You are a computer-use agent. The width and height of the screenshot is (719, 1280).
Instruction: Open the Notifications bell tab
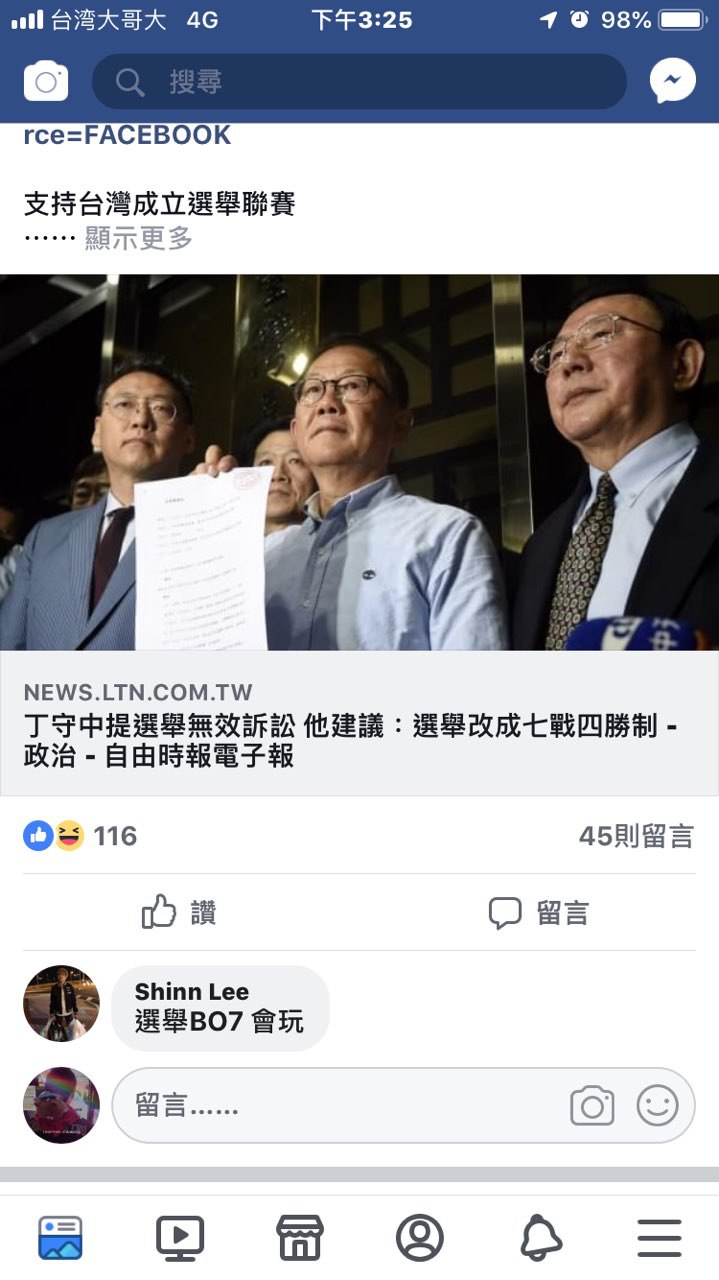541,1238
